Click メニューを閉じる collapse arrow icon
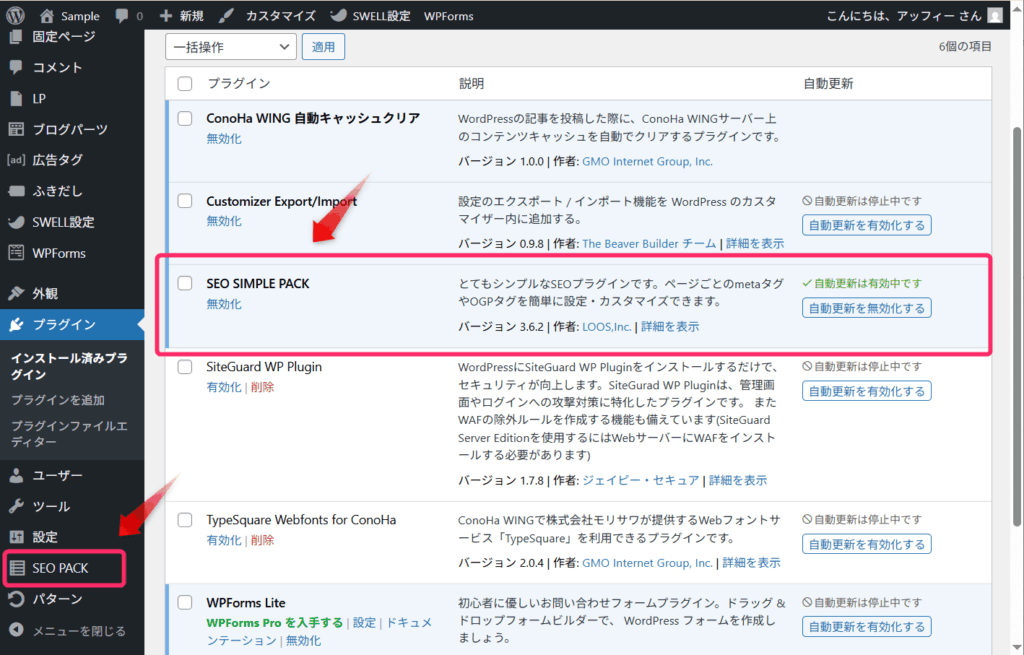The height and width of the screenshot is (655, 1024). [x=16, y=630]
